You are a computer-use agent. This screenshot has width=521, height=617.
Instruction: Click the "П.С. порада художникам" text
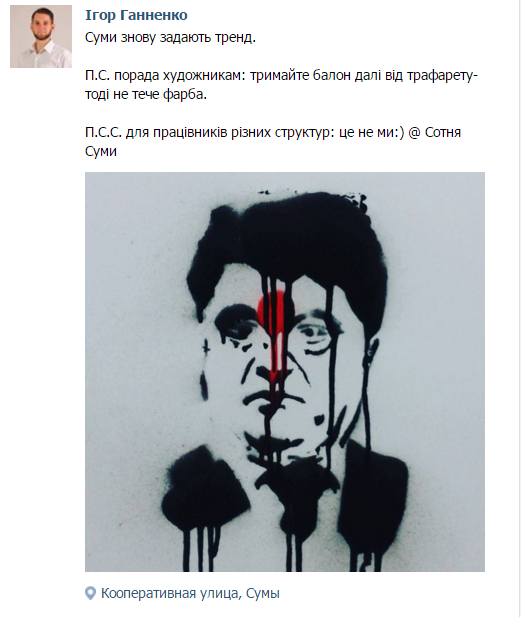point(165,76)
